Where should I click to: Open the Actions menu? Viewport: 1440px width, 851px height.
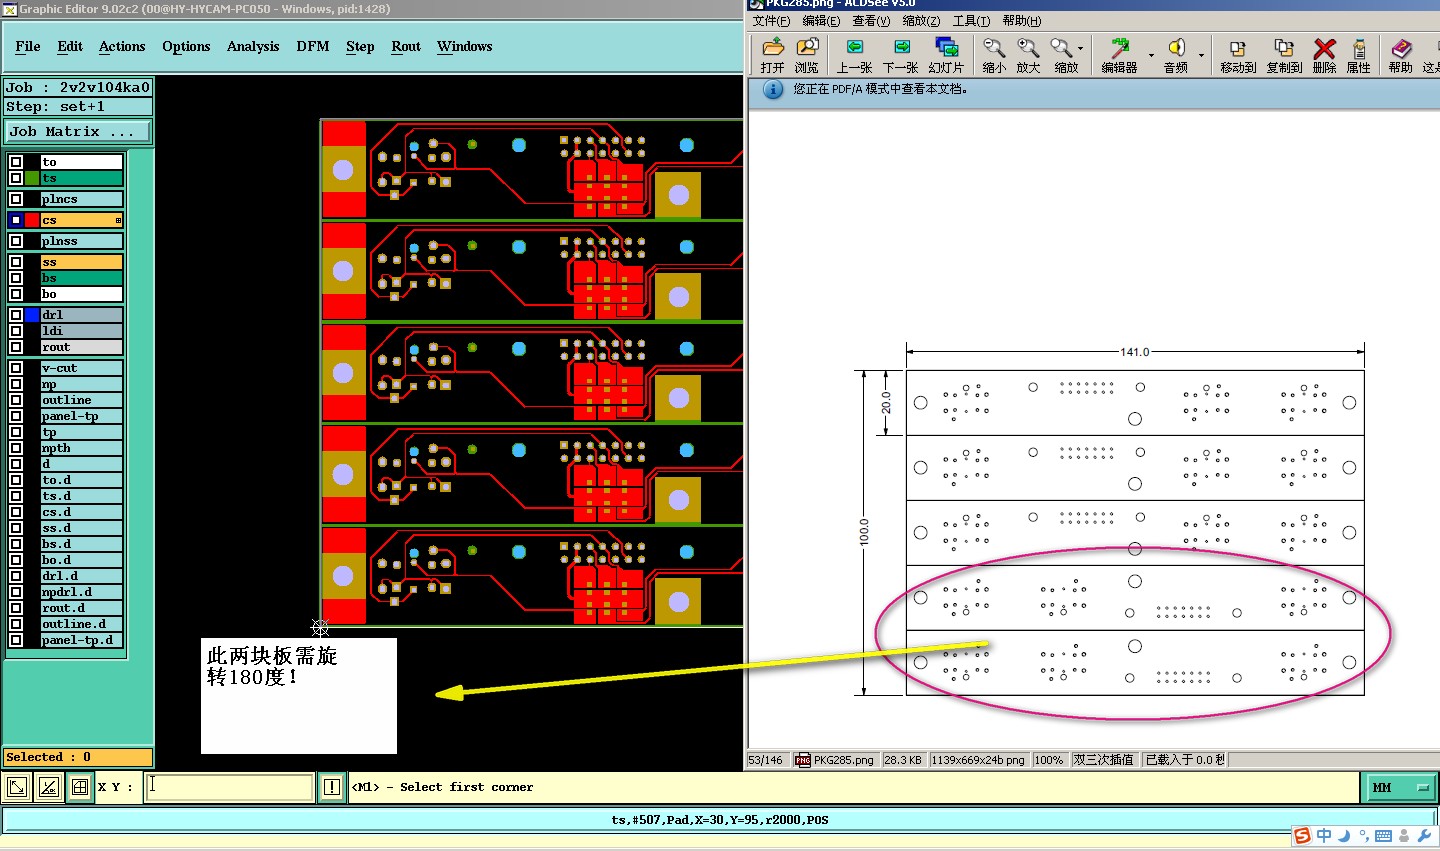click(x=122, y=46)
